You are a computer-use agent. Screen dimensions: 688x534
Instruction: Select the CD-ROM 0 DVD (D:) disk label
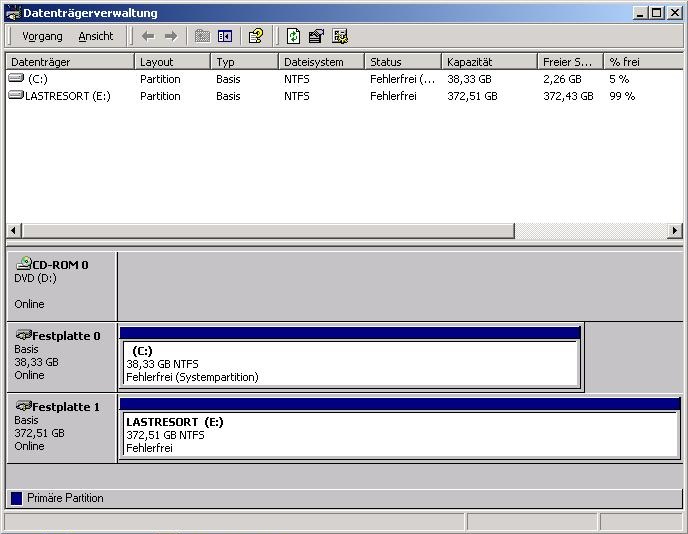pos(62,286)
